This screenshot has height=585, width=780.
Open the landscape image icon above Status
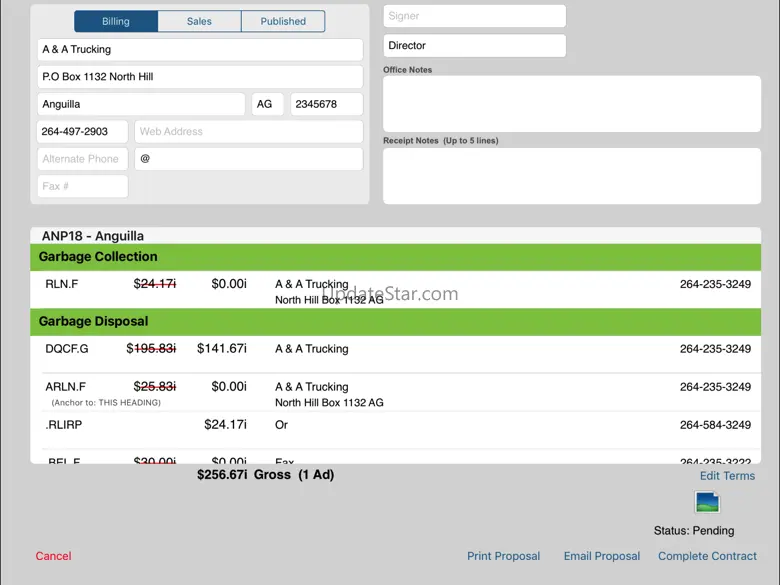(x=707, y=502)
